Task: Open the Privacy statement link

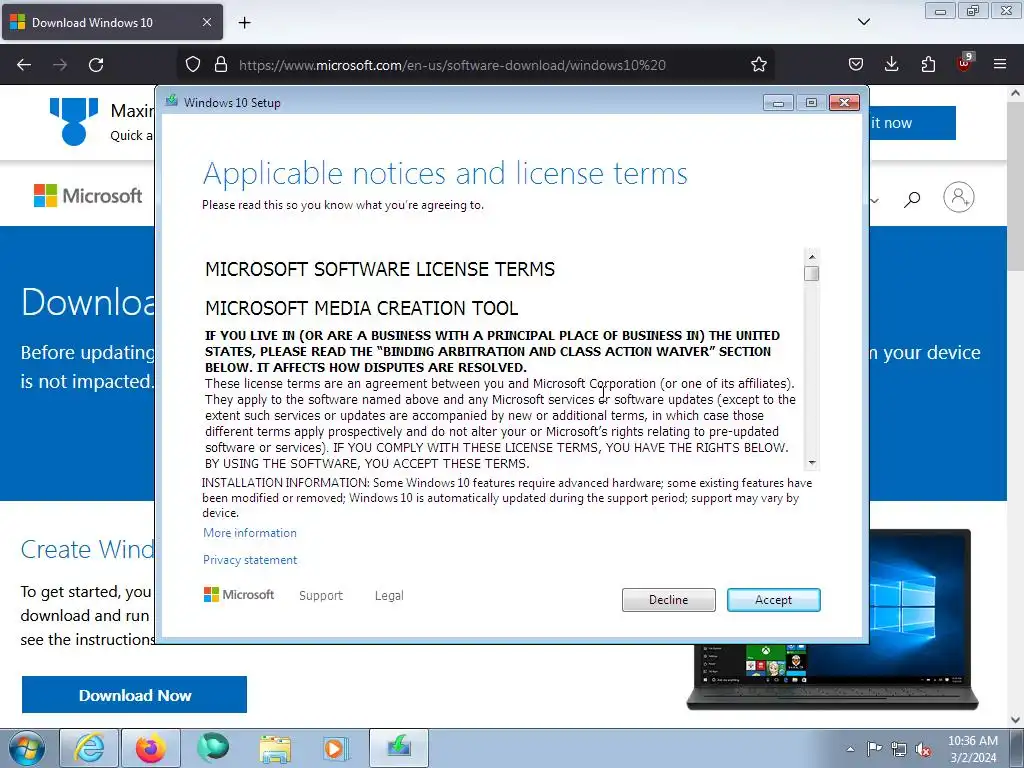Action: tap(249, 560)
